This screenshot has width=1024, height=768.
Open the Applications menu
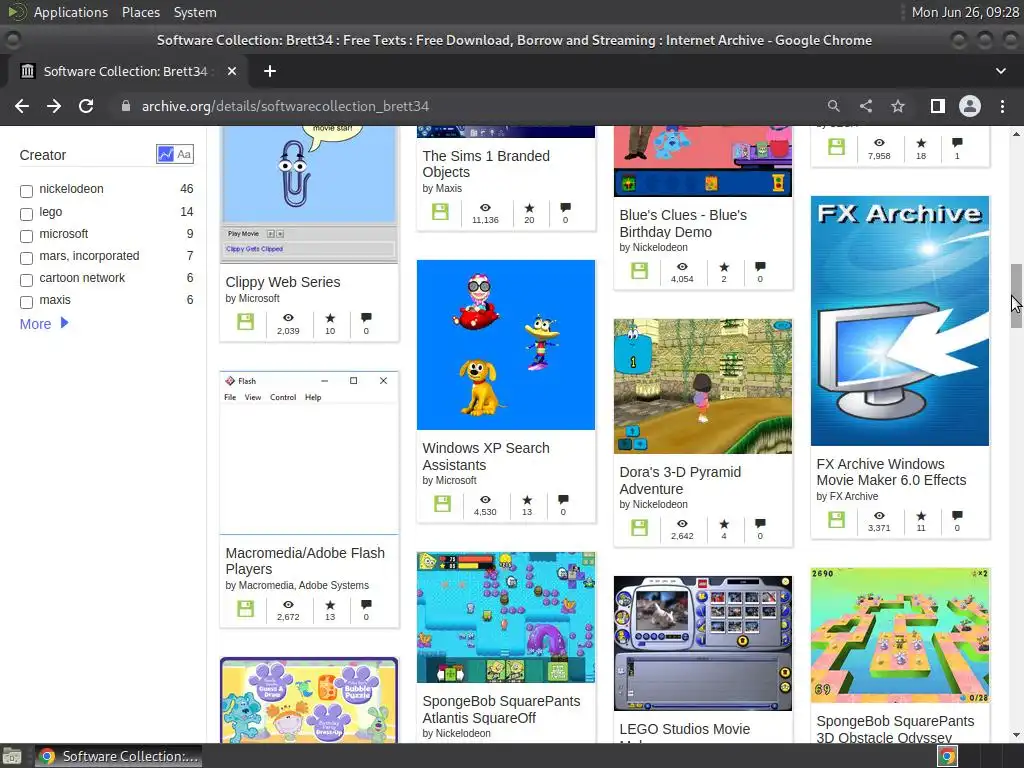tap(71, 12)
